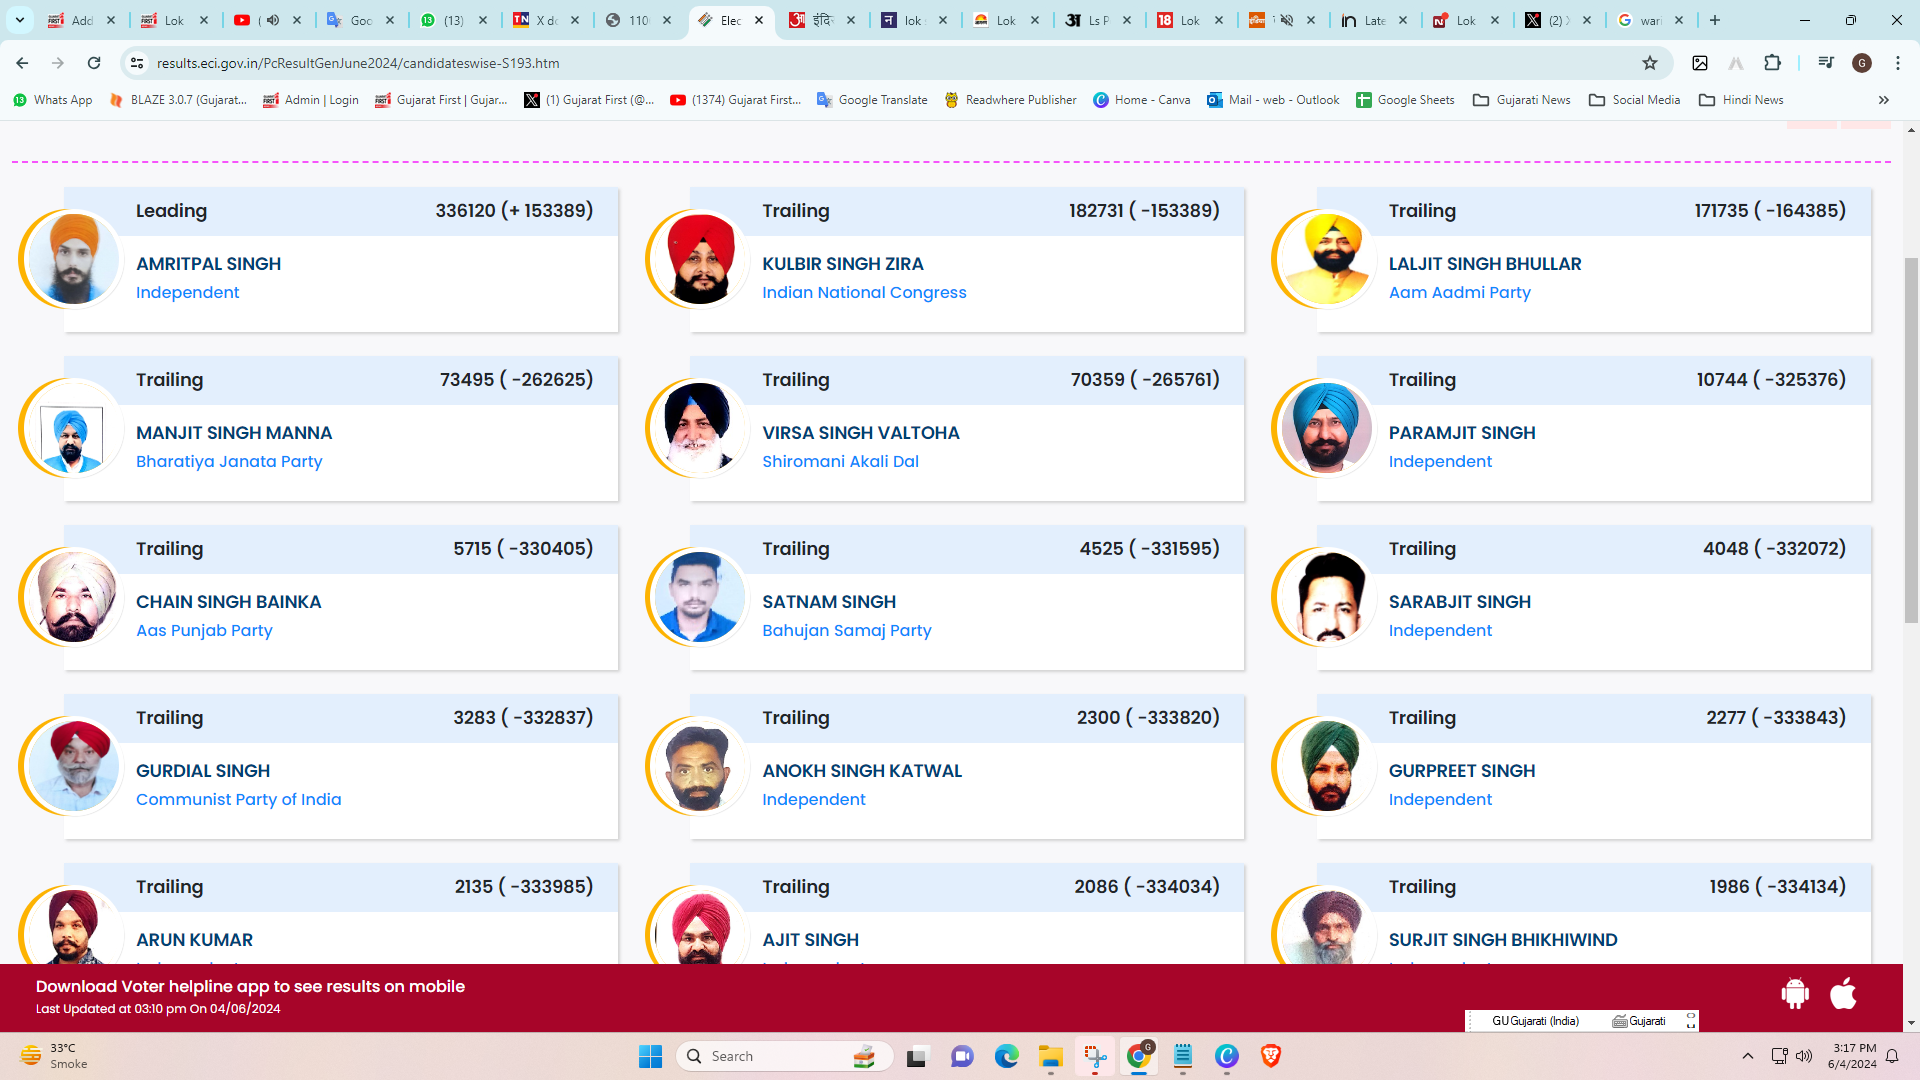Expand the bookmarks overflow chevron
1920x1080 pixels.
pyautogui.click(x=1884, y=100)
